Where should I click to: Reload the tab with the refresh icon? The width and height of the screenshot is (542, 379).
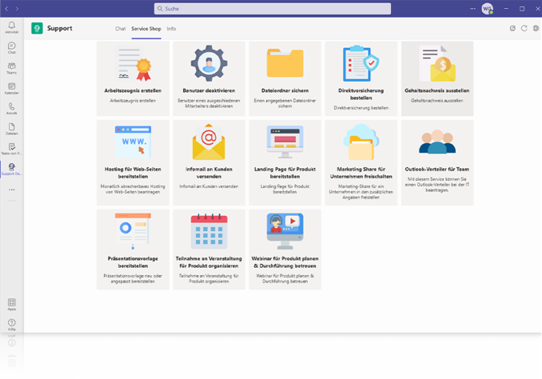coord(524,28)
